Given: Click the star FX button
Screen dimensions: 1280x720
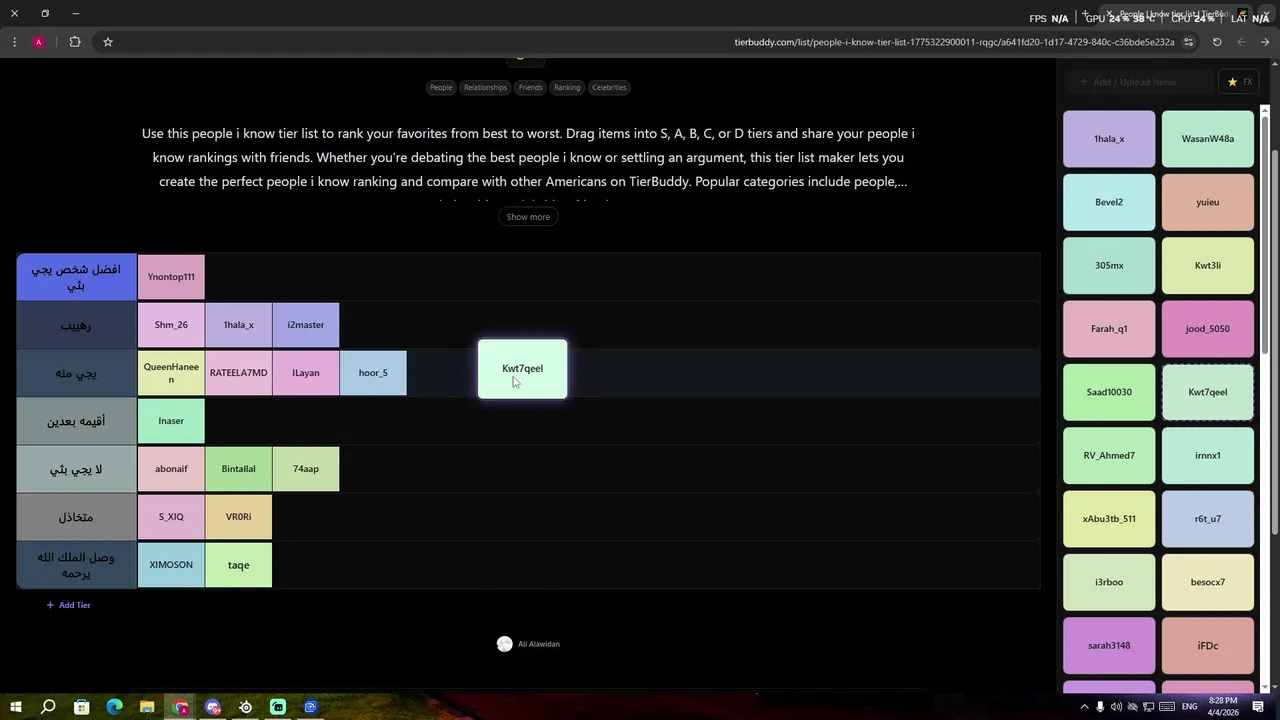Looking at the screenshot, I should (x=1240, y=82).
